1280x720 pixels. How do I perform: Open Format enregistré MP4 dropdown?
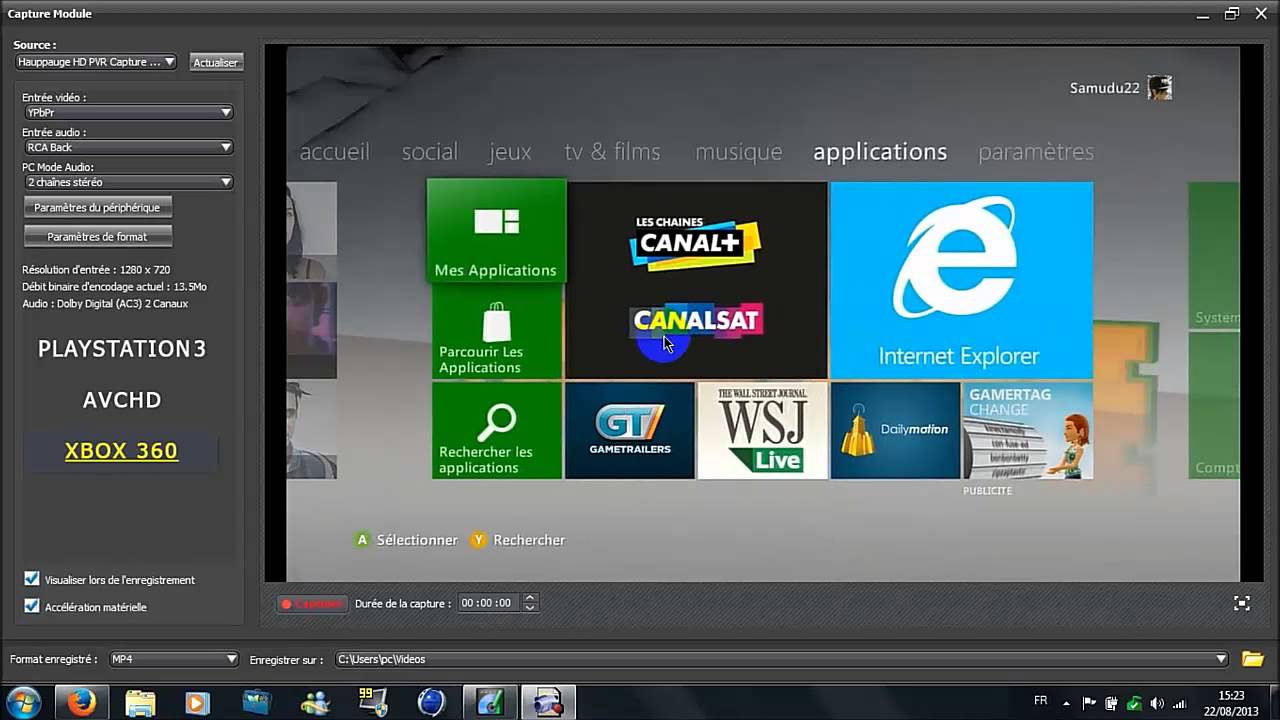[174, 659]
